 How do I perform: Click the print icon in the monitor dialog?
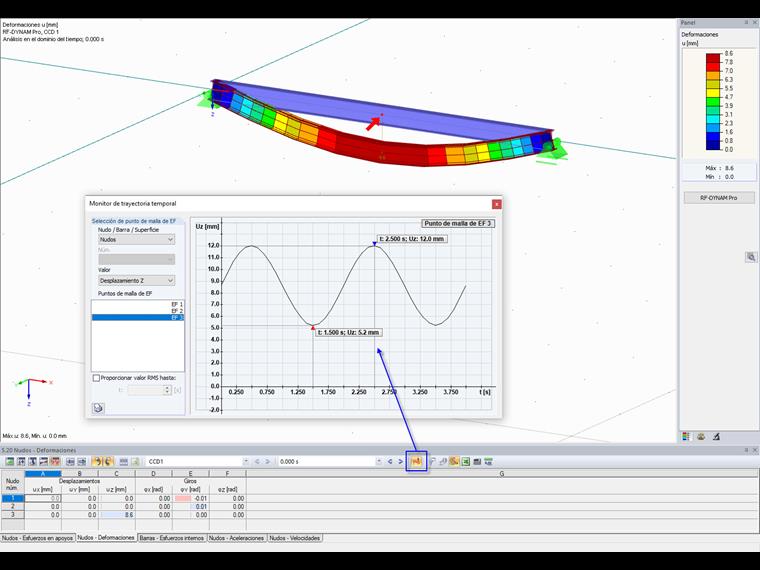click(98, 408)
